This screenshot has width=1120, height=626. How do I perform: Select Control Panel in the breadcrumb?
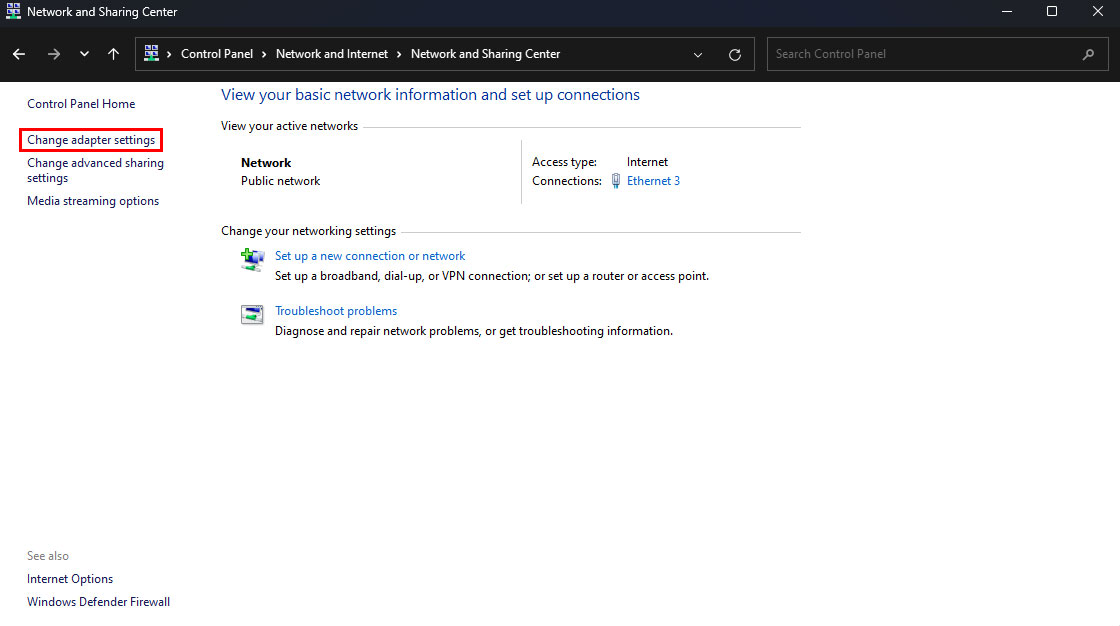tap(217, 54)
